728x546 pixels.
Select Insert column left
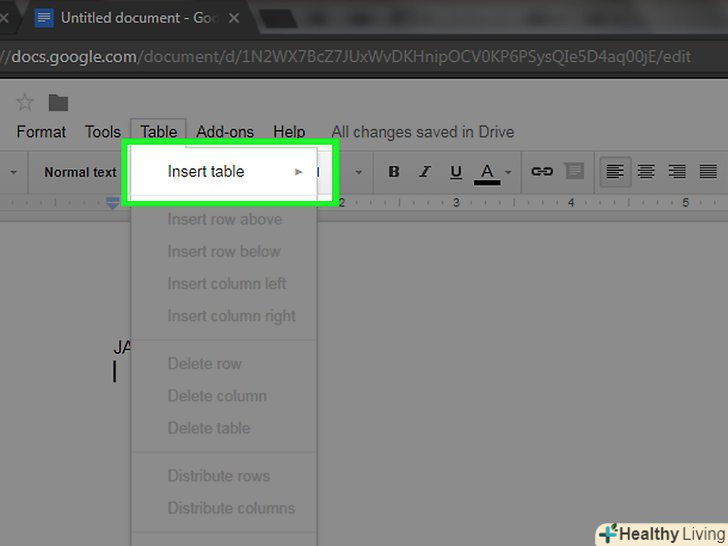[x=224, y=283]
